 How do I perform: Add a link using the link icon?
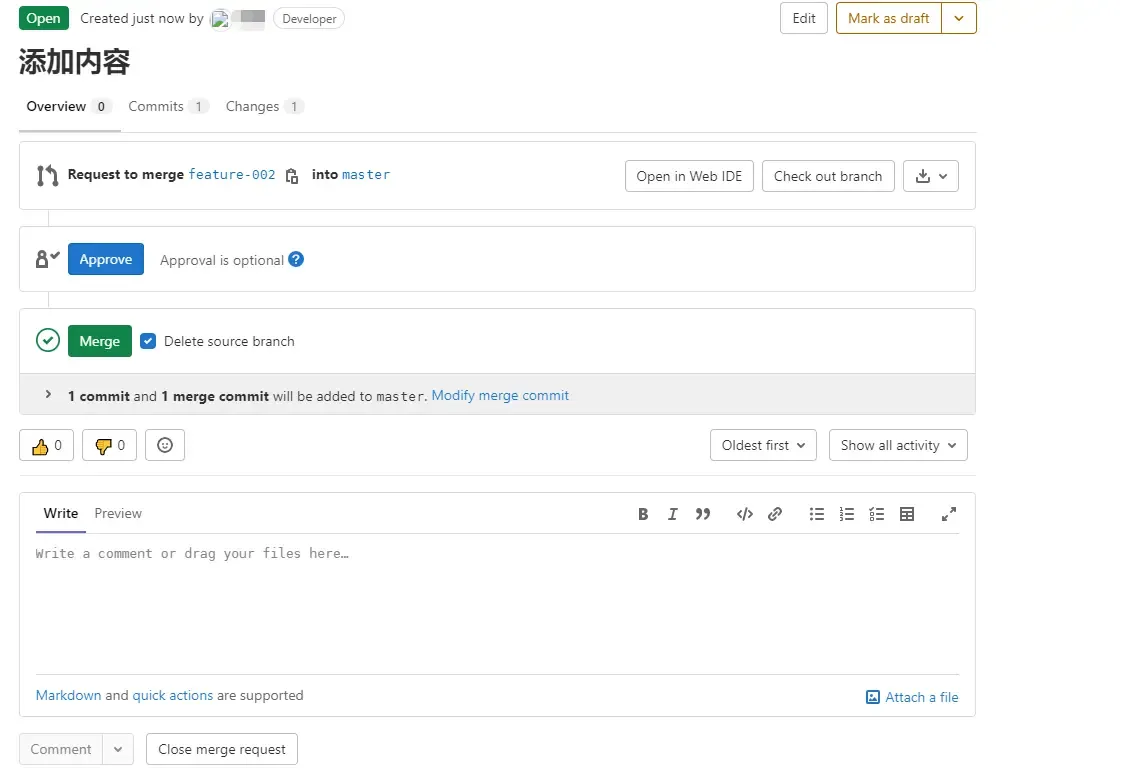(x=775, y=514)
